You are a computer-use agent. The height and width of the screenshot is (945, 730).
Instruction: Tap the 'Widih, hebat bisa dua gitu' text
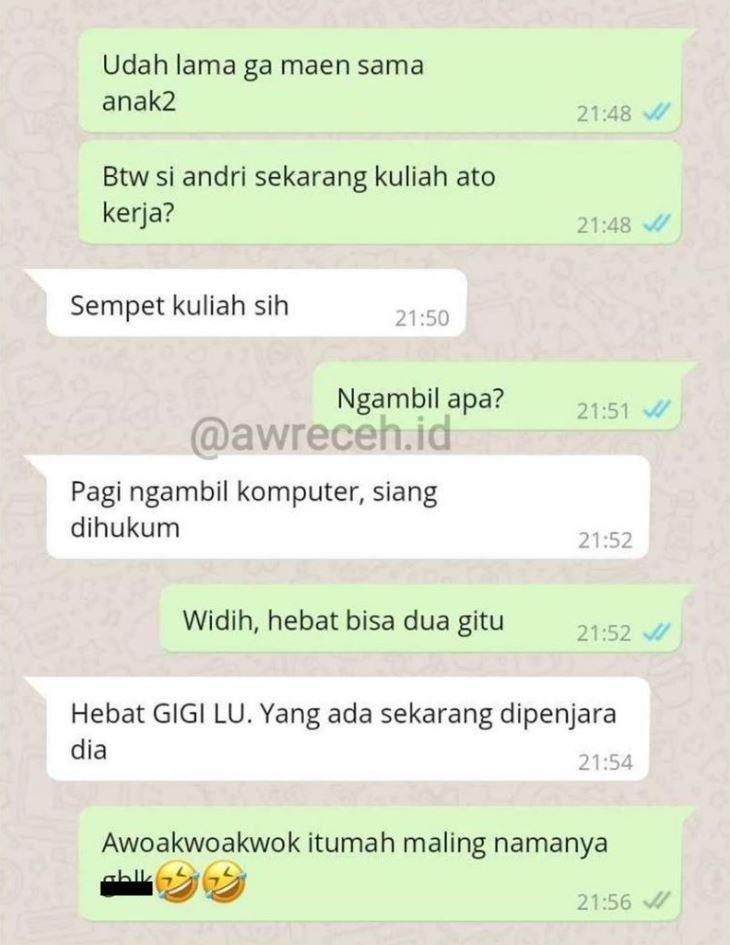pos(344,620)
